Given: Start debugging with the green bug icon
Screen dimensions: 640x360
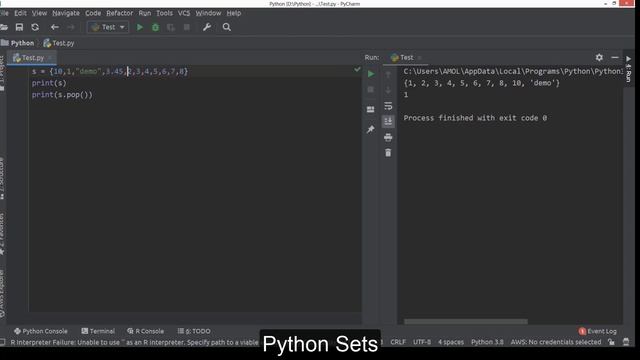Looking at the screenshot, I should 155,27.
